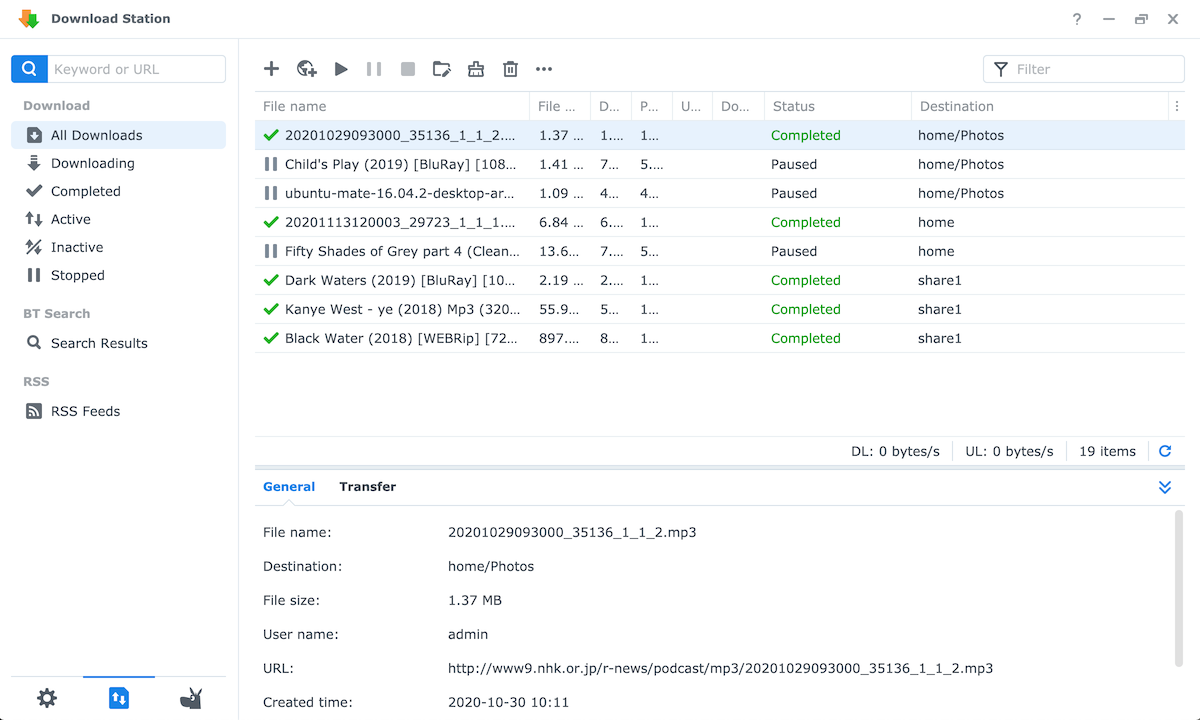This screenshot has height=720, width=1200.
Task: Open RSS Feeds in sidebar
Action: [x=85, y=411]
